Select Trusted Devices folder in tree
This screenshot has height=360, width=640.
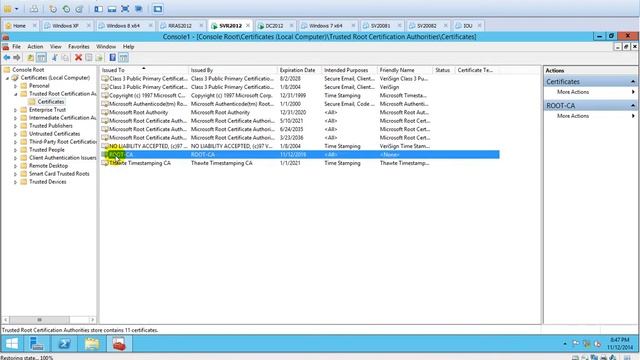(47, 182)
